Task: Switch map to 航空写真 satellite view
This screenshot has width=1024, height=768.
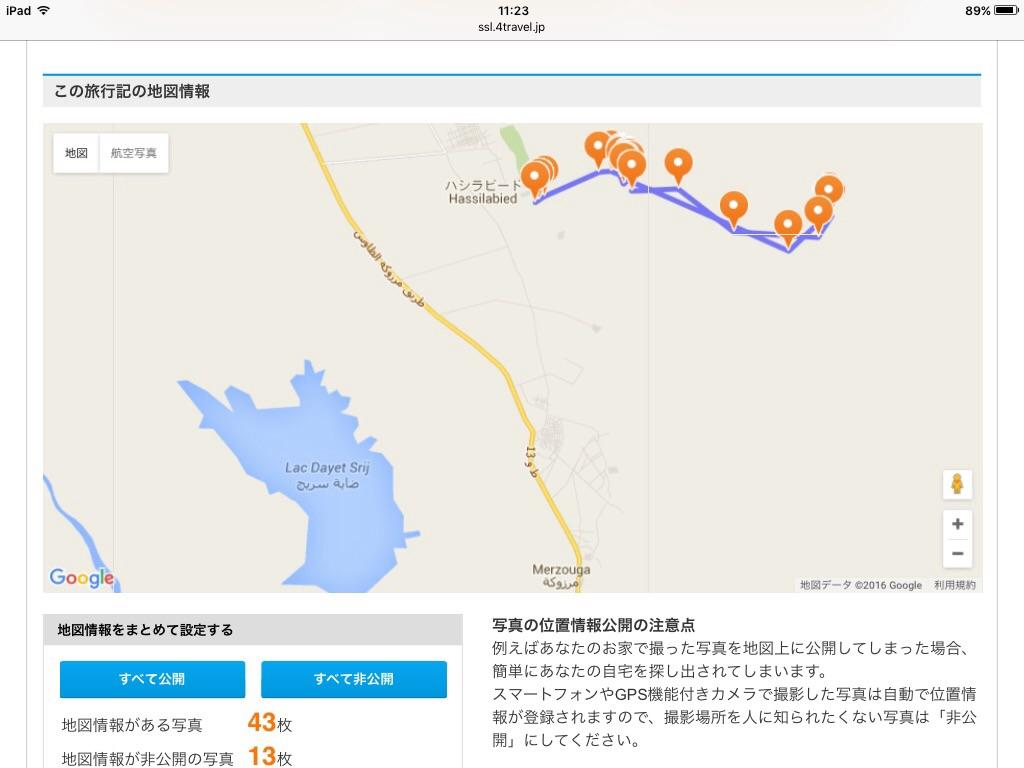Action: click(x=133, y=153)
